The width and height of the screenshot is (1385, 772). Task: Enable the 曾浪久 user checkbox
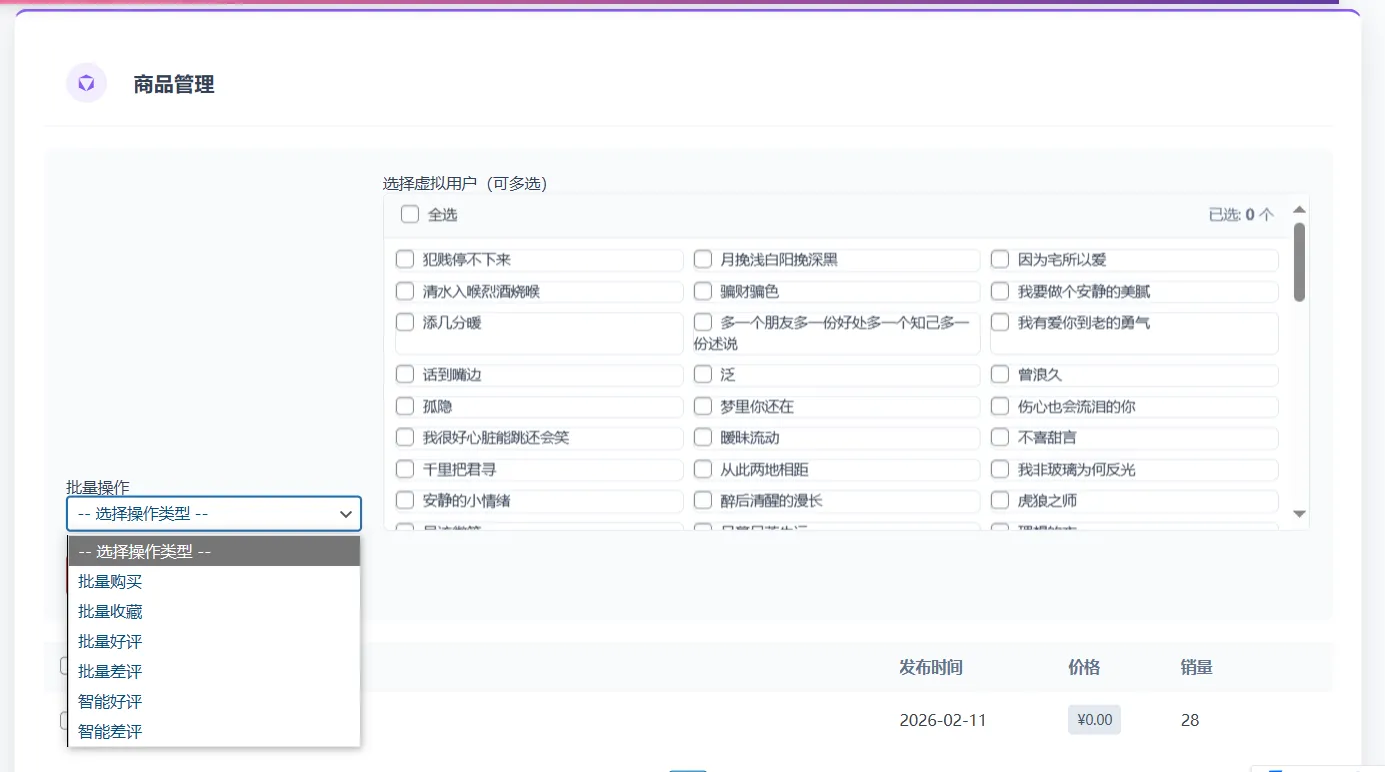pyautogui.click(x=1000, y=375)
